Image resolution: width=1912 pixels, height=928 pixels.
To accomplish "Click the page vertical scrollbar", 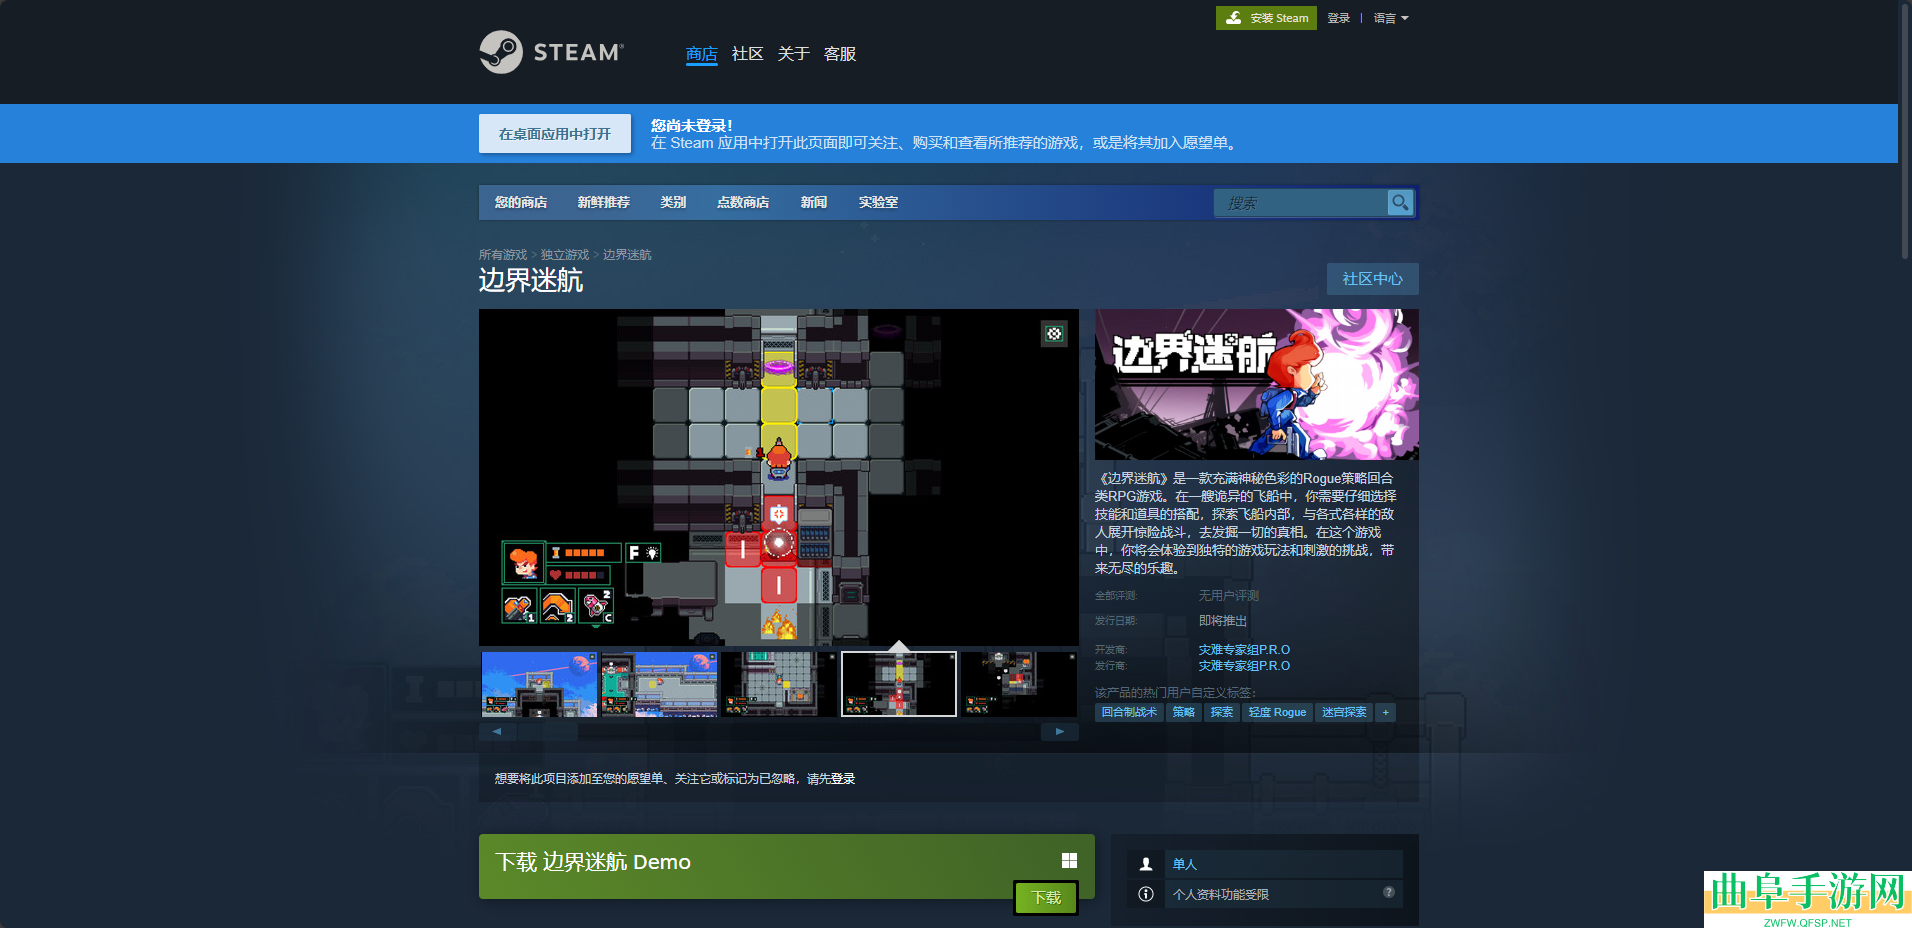I will tap(1905, 130).
